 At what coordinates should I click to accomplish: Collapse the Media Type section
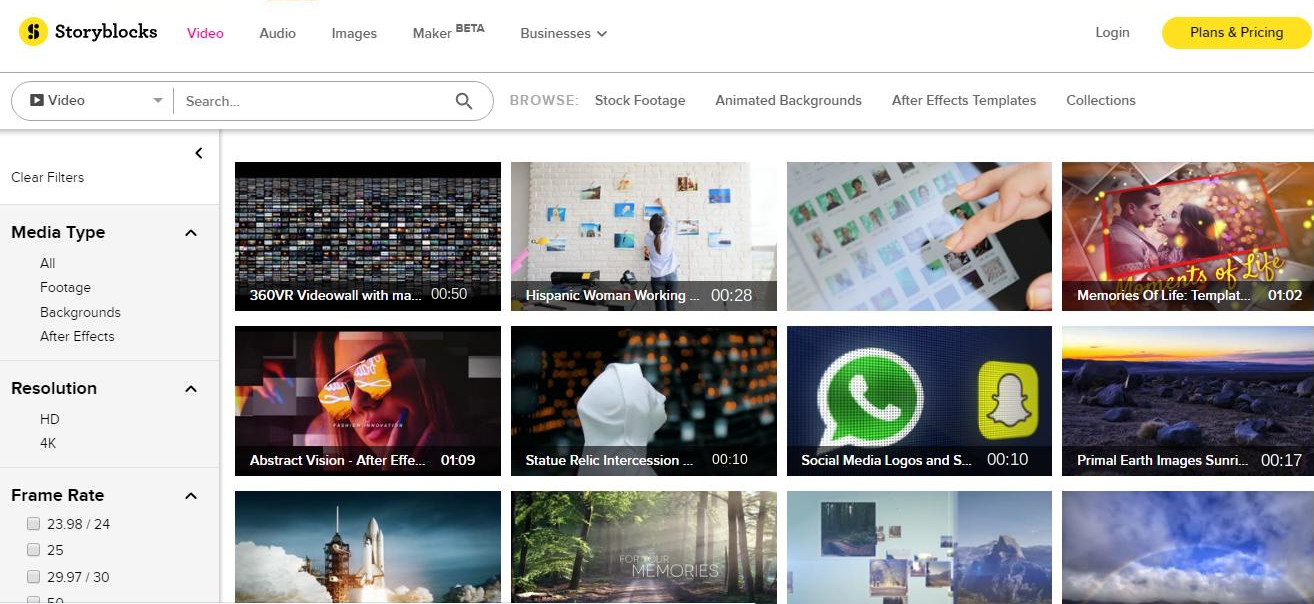coord(190,231)
